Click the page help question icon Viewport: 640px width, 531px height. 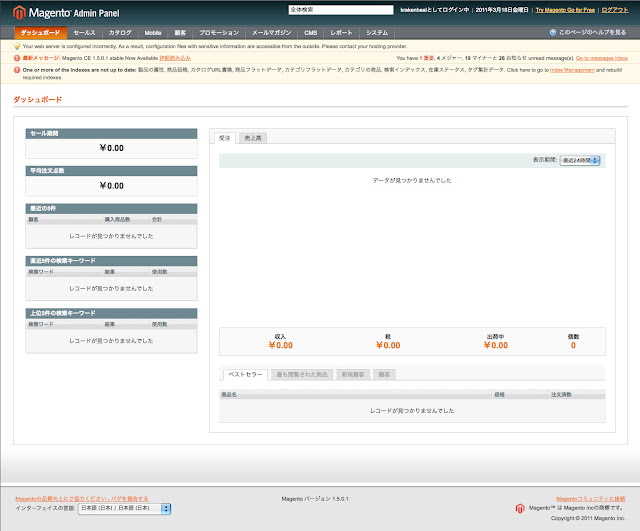point(553,32)
